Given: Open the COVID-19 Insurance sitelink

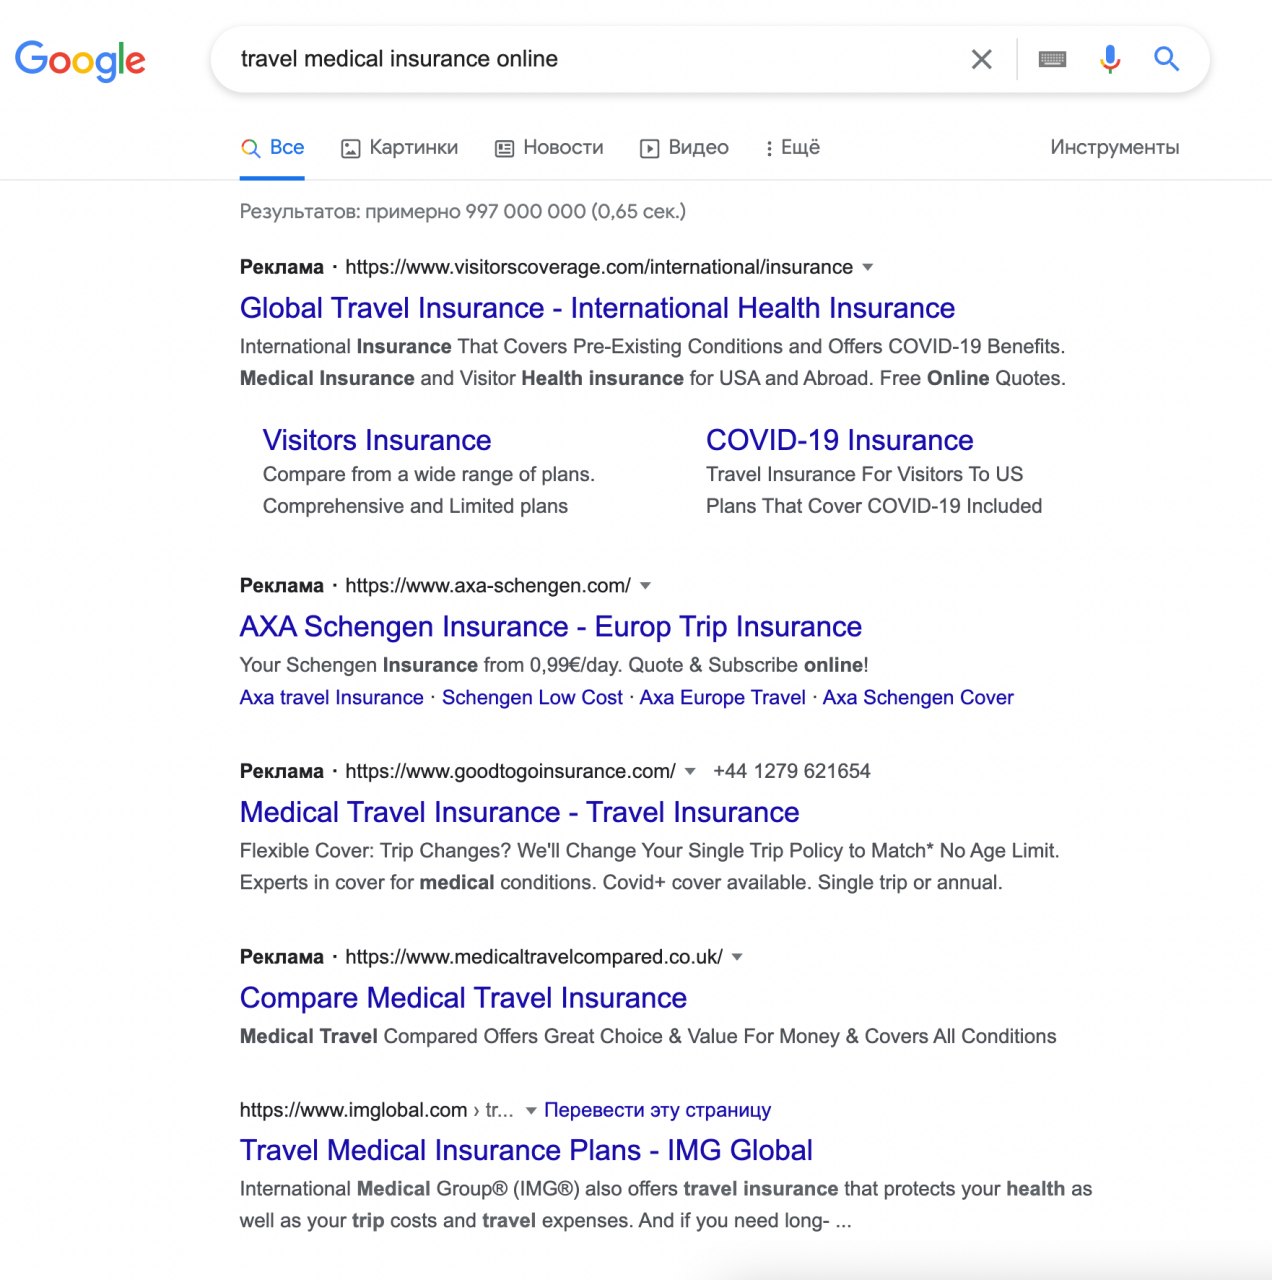Looking at the screenshot, I should [839, 440].
